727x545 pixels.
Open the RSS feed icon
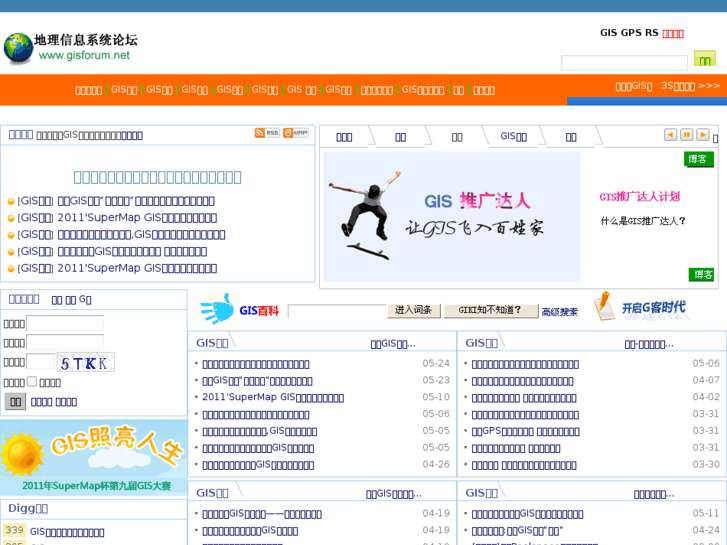(x=267, y=133)
